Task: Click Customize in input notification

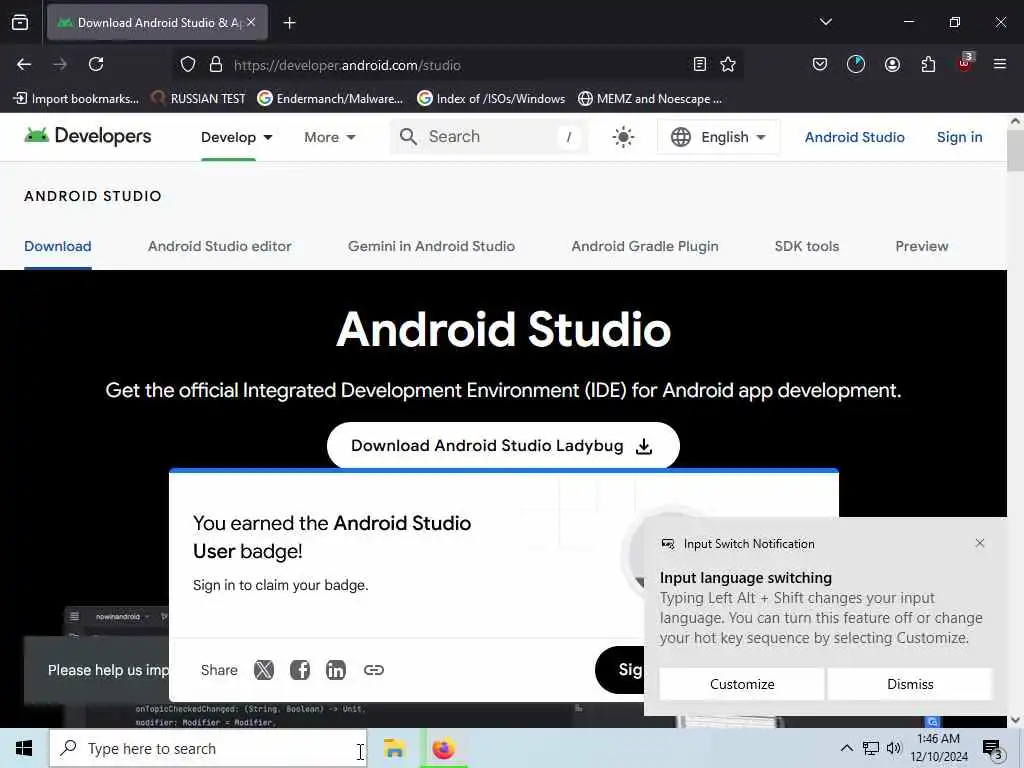Action: 742,684
